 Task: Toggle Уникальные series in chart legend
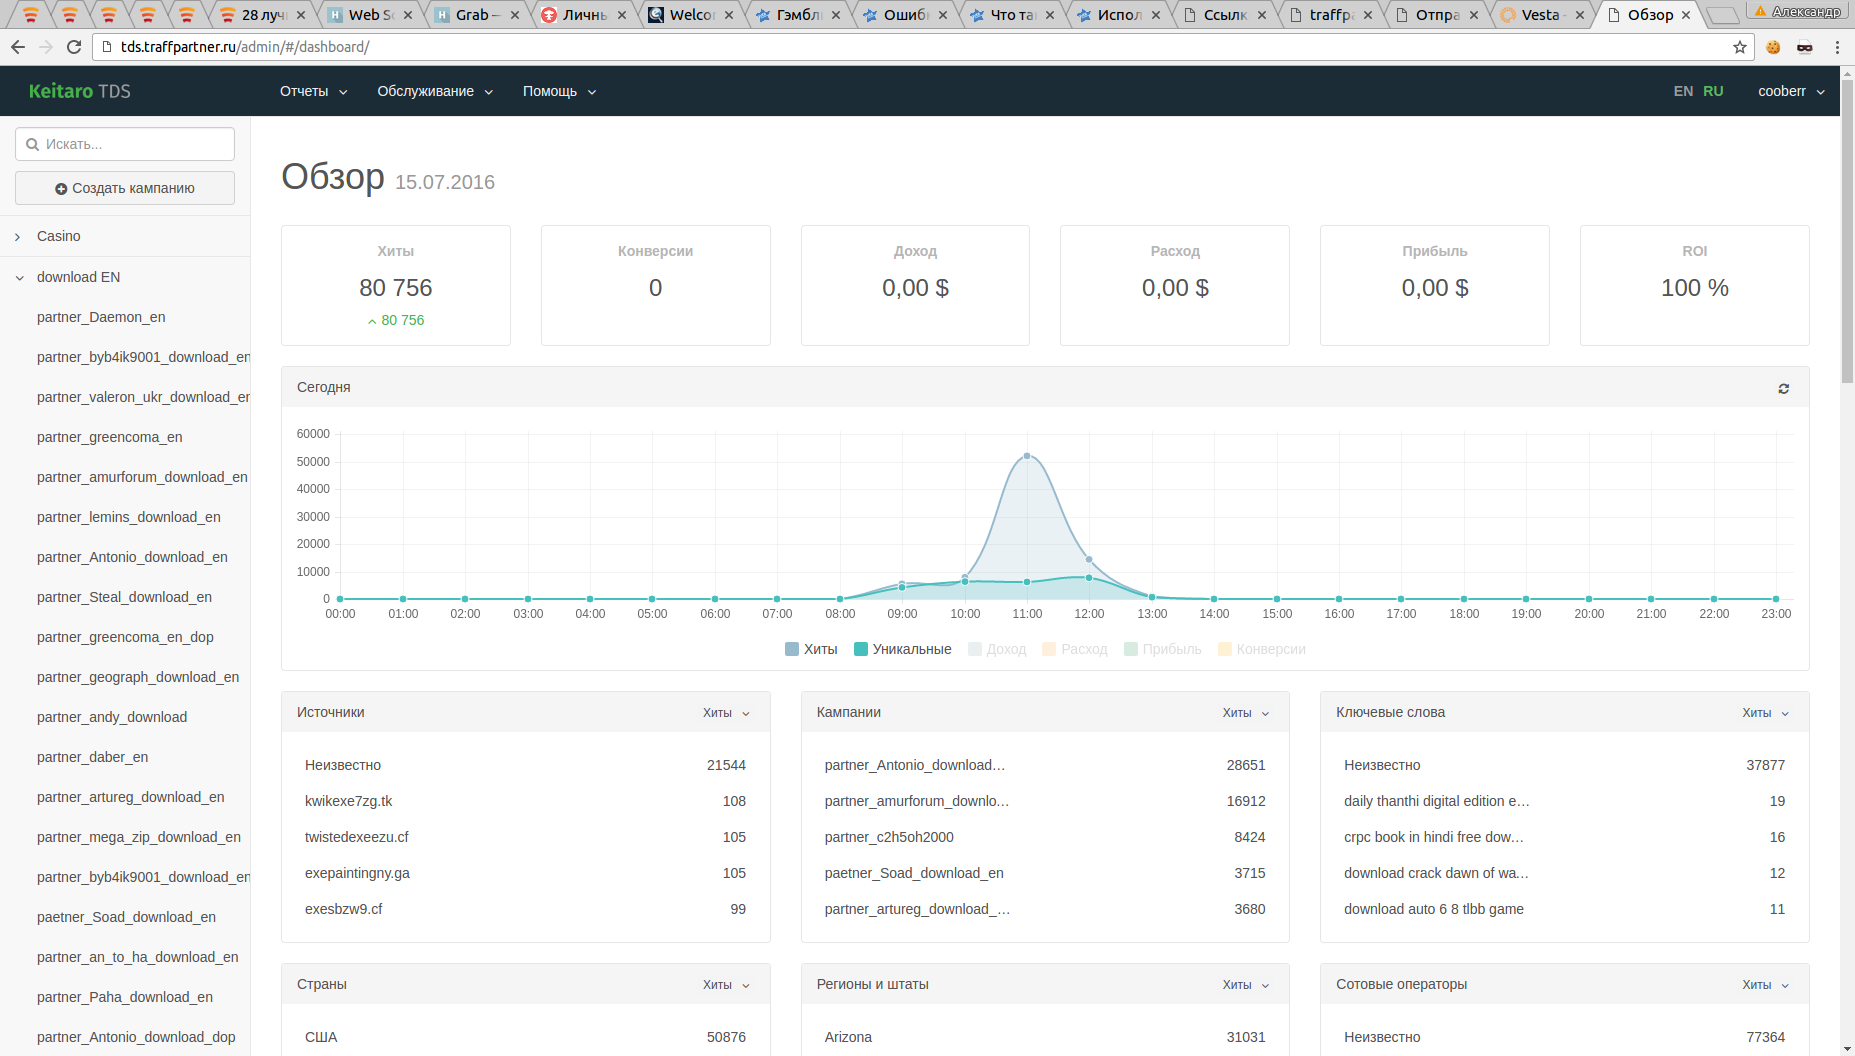[903, 649]
